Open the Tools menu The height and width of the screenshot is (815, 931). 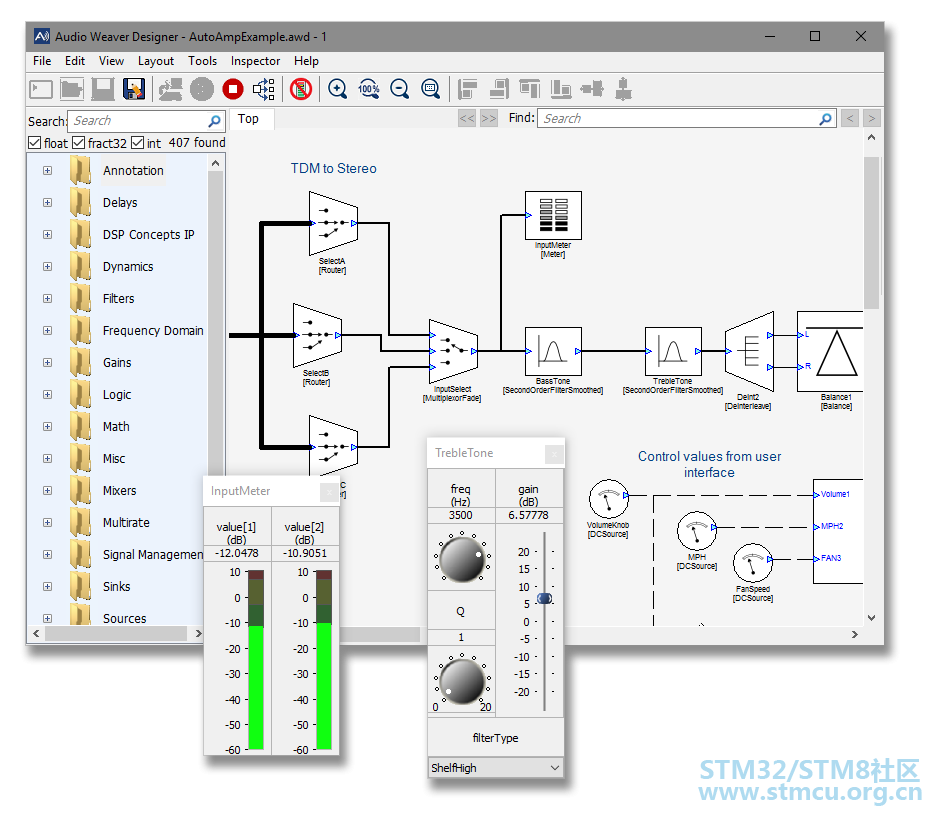[202, 61]
